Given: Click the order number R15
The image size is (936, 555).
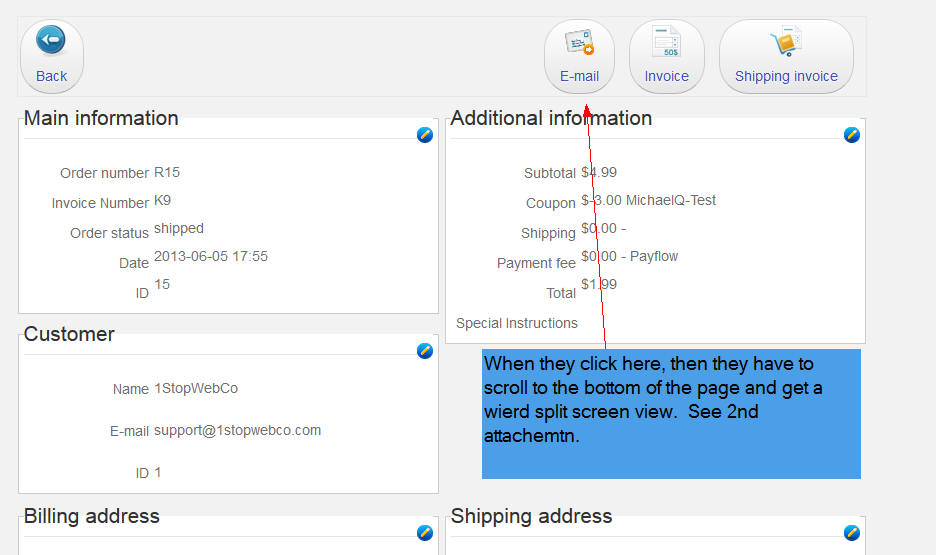Looking at the screenshot, I should click(x=167, y=173).
